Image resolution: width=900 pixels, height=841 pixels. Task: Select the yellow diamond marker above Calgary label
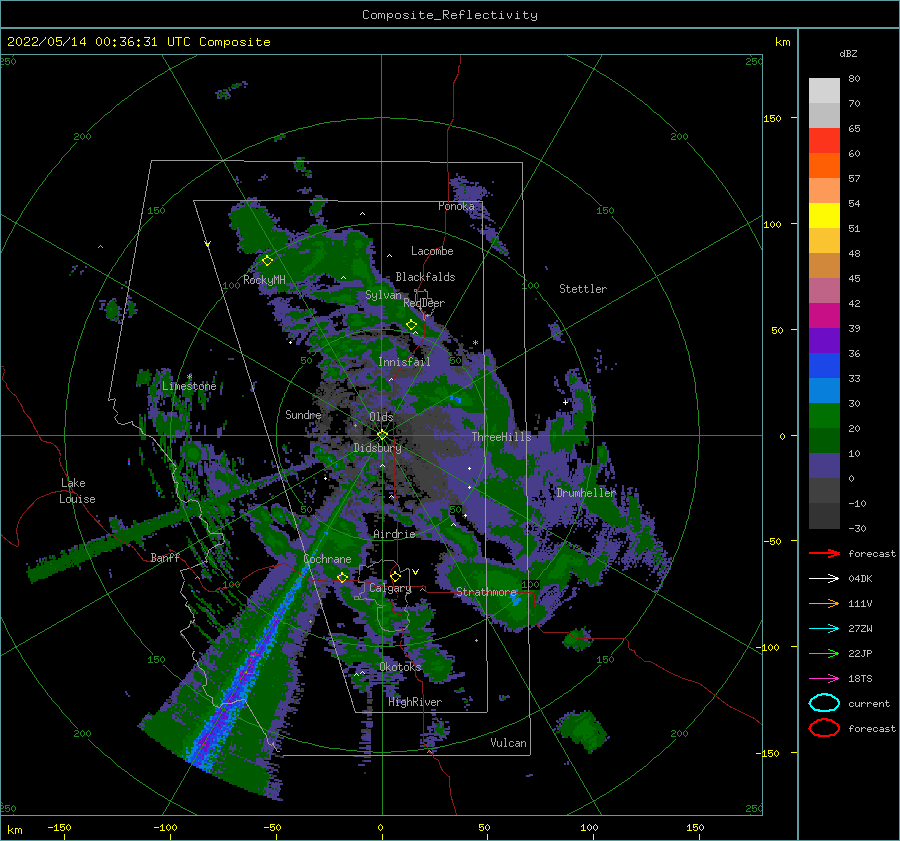click(x=395, y=576)
